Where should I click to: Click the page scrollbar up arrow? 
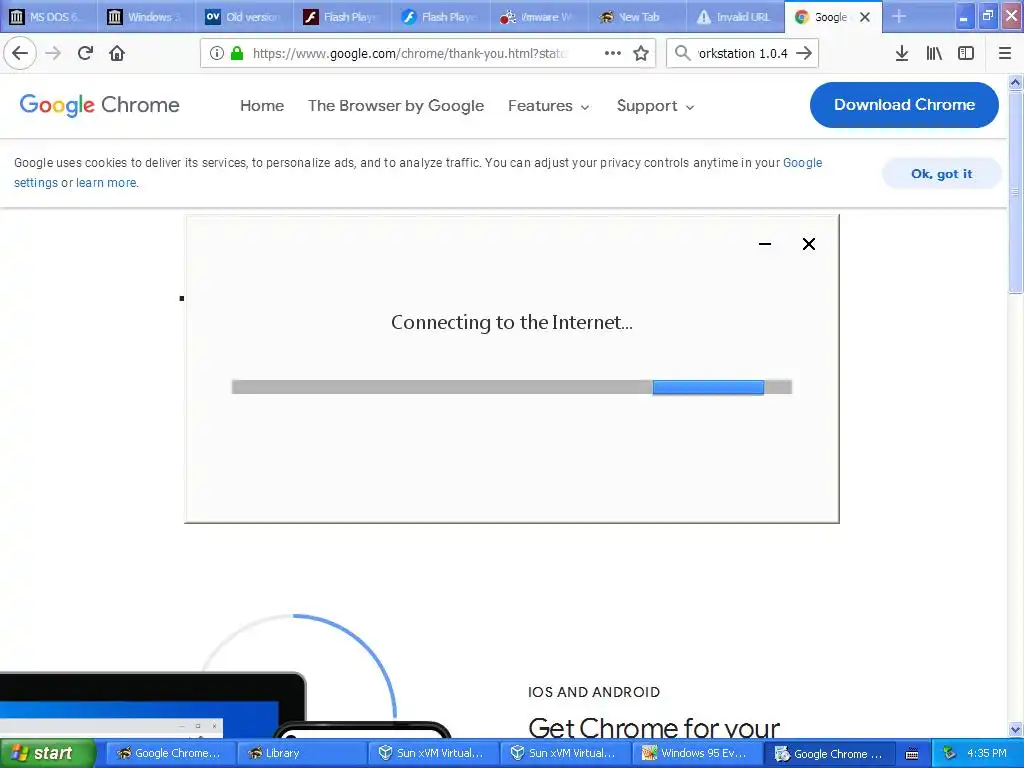tap(1015, 82)
